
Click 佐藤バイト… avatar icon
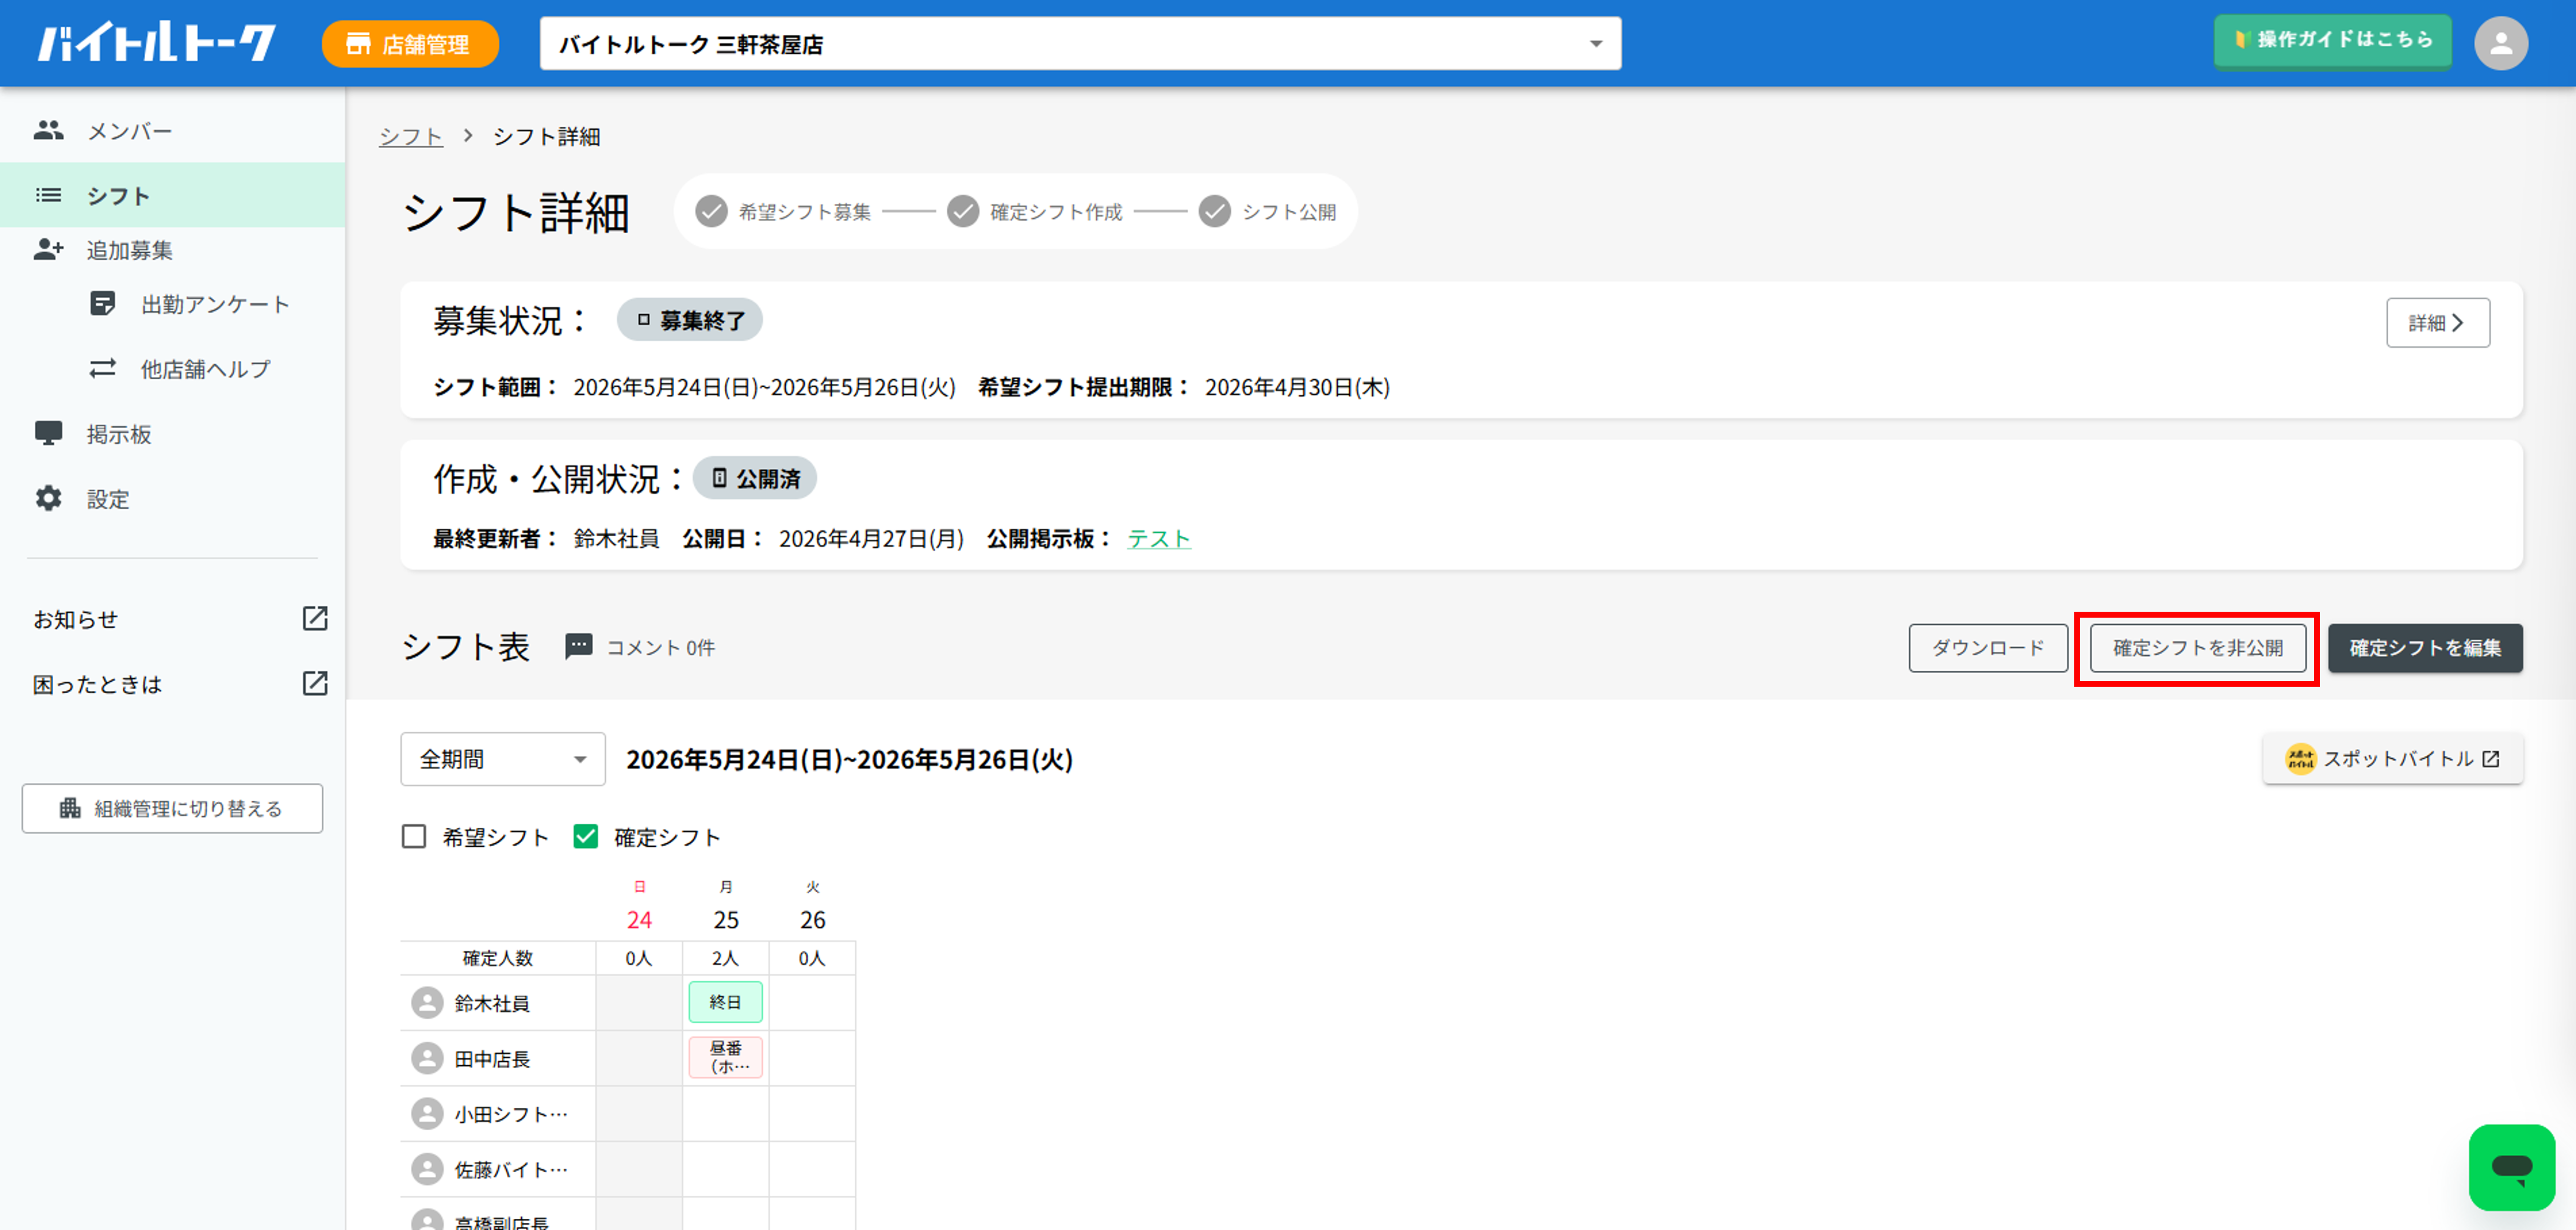click(x=427, y=1169)
